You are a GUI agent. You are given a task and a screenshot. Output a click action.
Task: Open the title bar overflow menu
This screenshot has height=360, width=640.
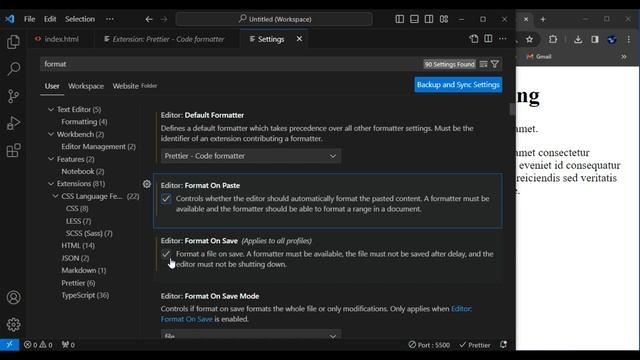(x=110, y=19)
